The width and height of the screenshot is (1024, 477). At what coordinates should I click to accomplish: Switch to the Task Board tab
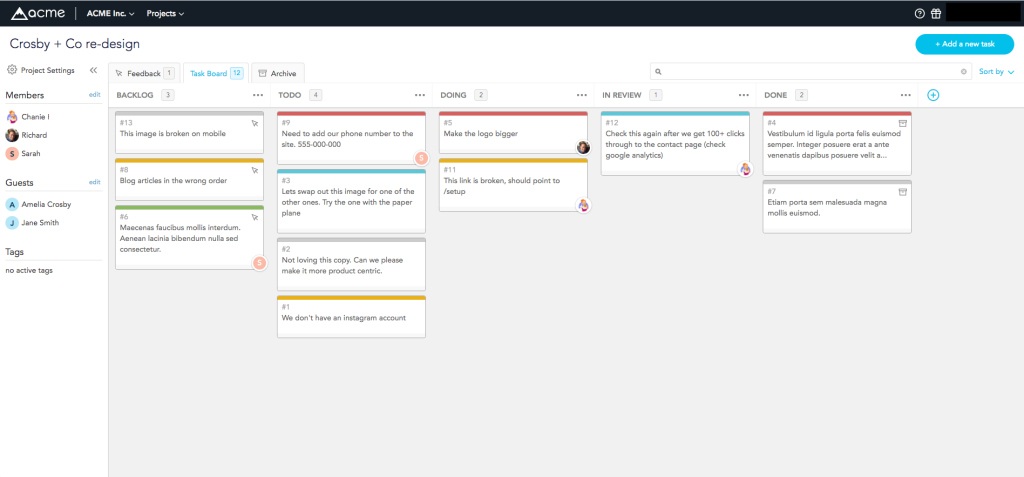[x=216, y=73]
